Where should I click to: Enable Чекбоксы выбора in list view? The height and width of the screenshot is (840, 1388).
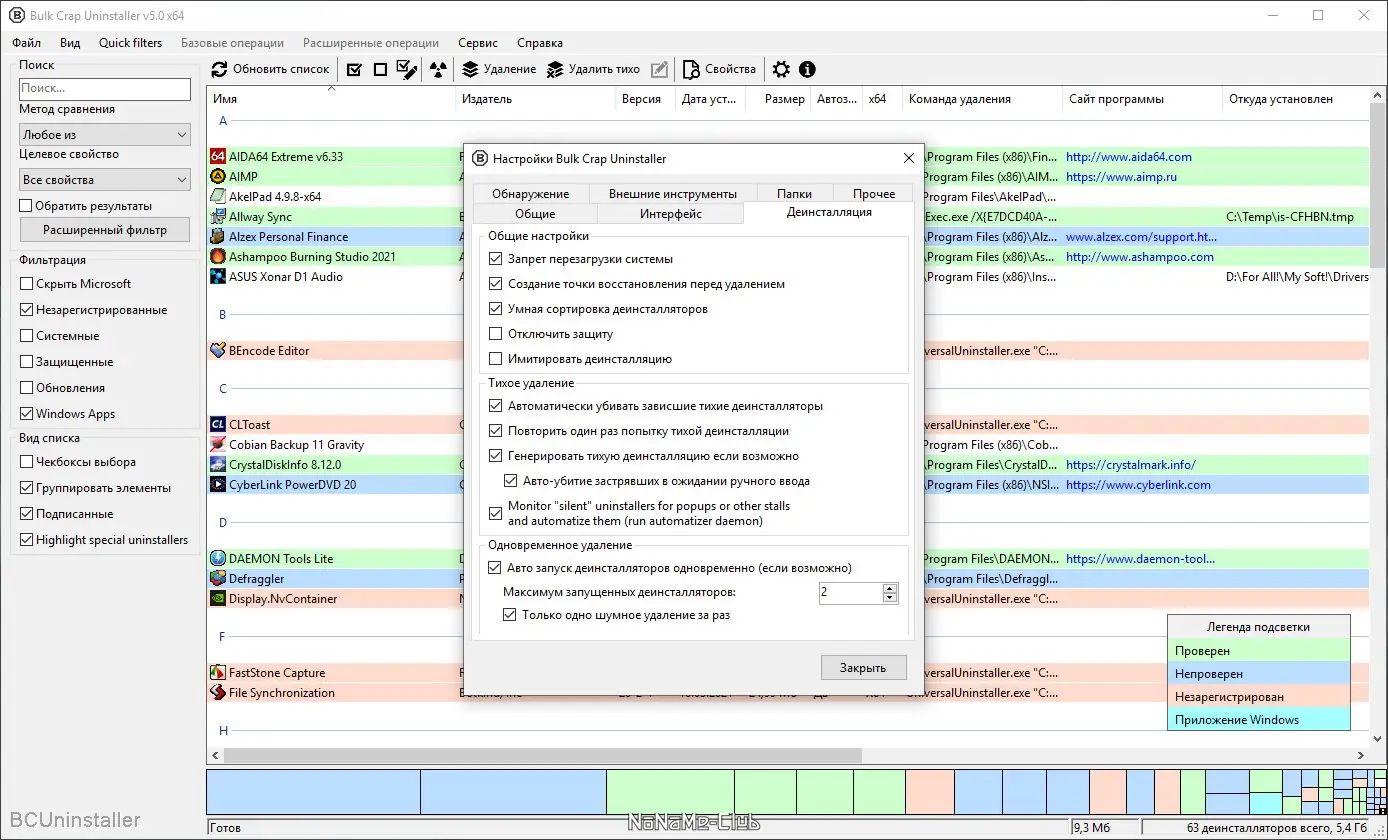pyautogui.click(x=27, y=462)
